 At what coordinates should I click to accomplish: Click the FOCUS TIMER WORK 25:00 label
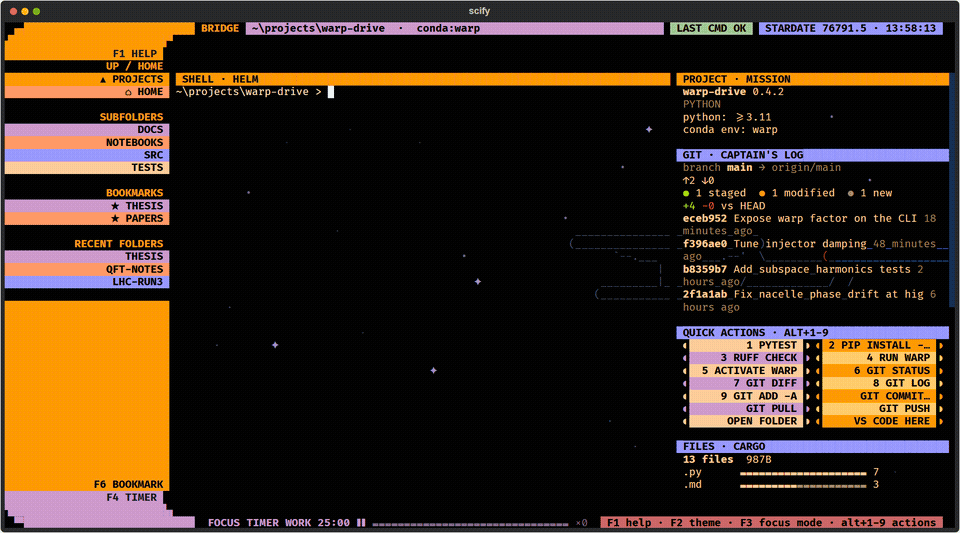[x=279, y=523]
